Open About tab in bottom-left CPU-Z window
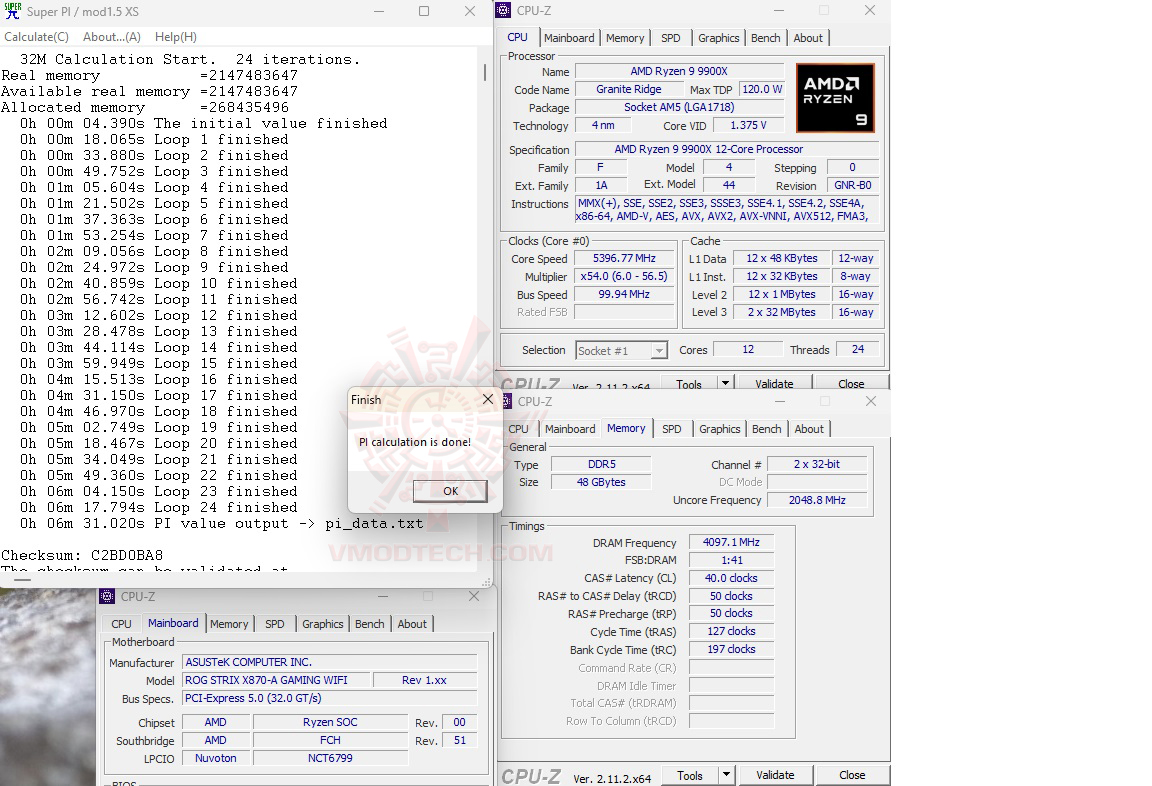The height and width of the screenshot is (786, 1152). coord(412,624)
